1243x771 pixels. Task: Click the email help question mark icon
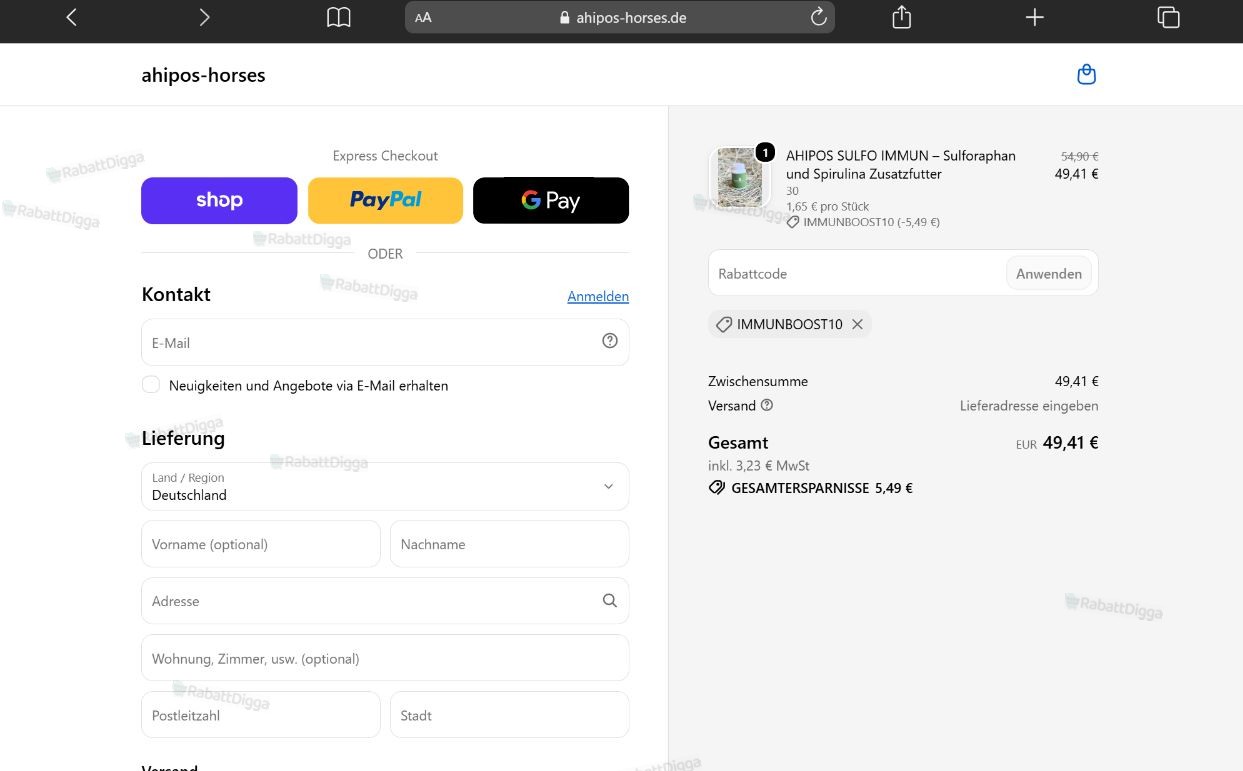[x=610, y=341]
